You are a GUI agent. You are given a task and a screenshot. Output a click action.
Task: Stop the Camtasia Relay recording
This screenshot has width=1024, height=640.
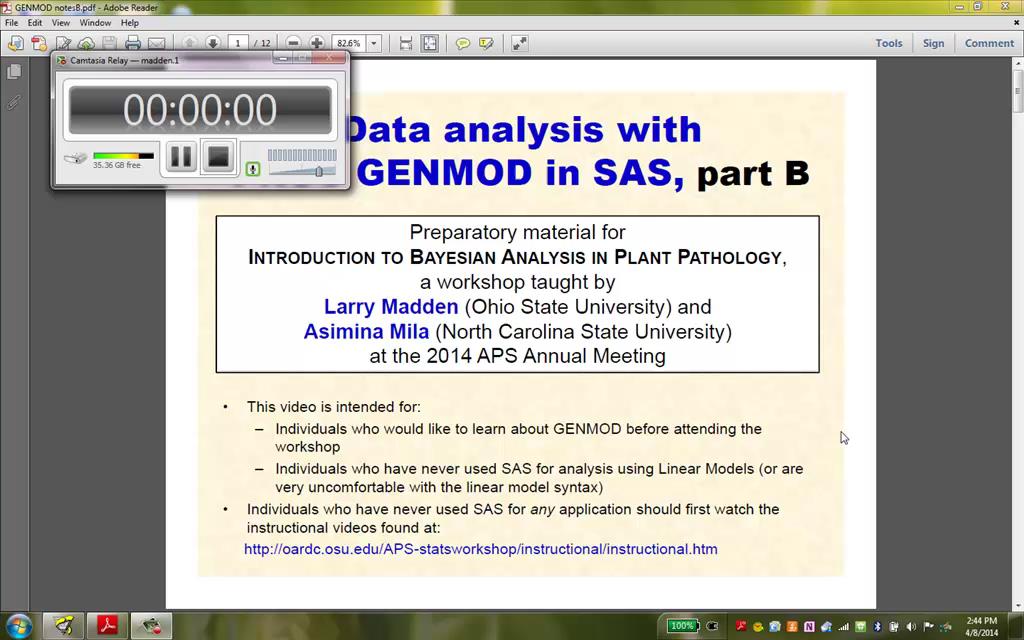coord(218,157)
